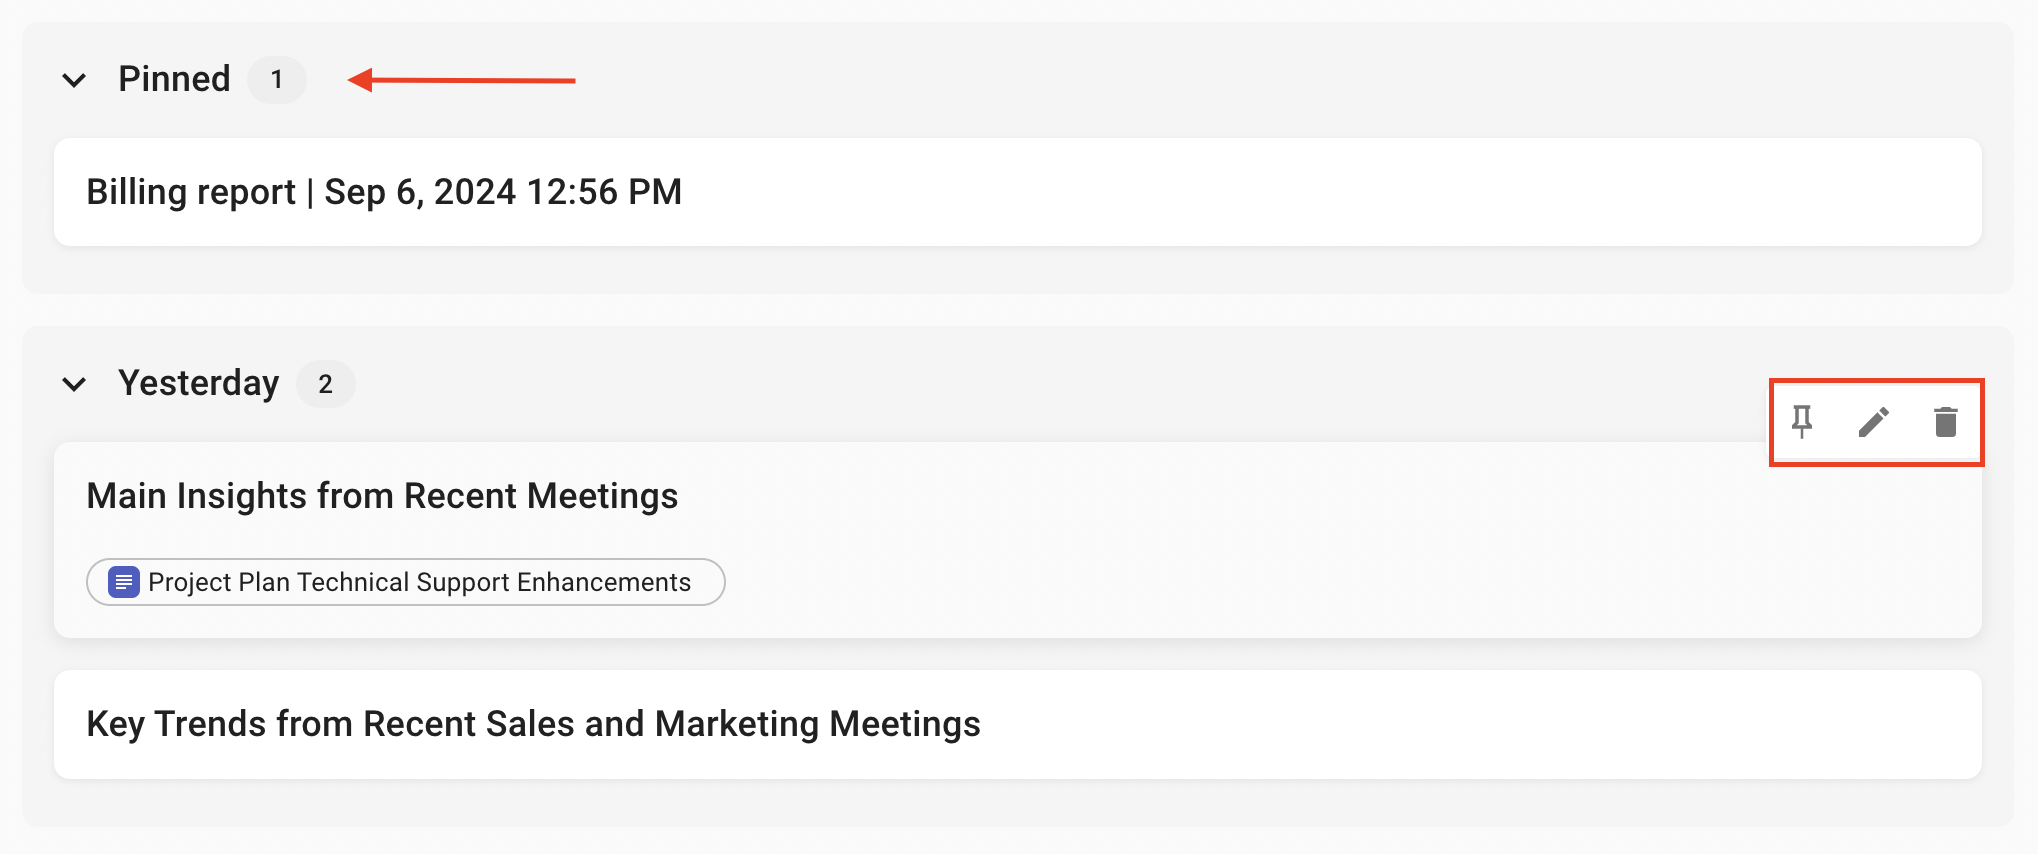Click the Pinned count badge showing 1

[x=277, y=80]
